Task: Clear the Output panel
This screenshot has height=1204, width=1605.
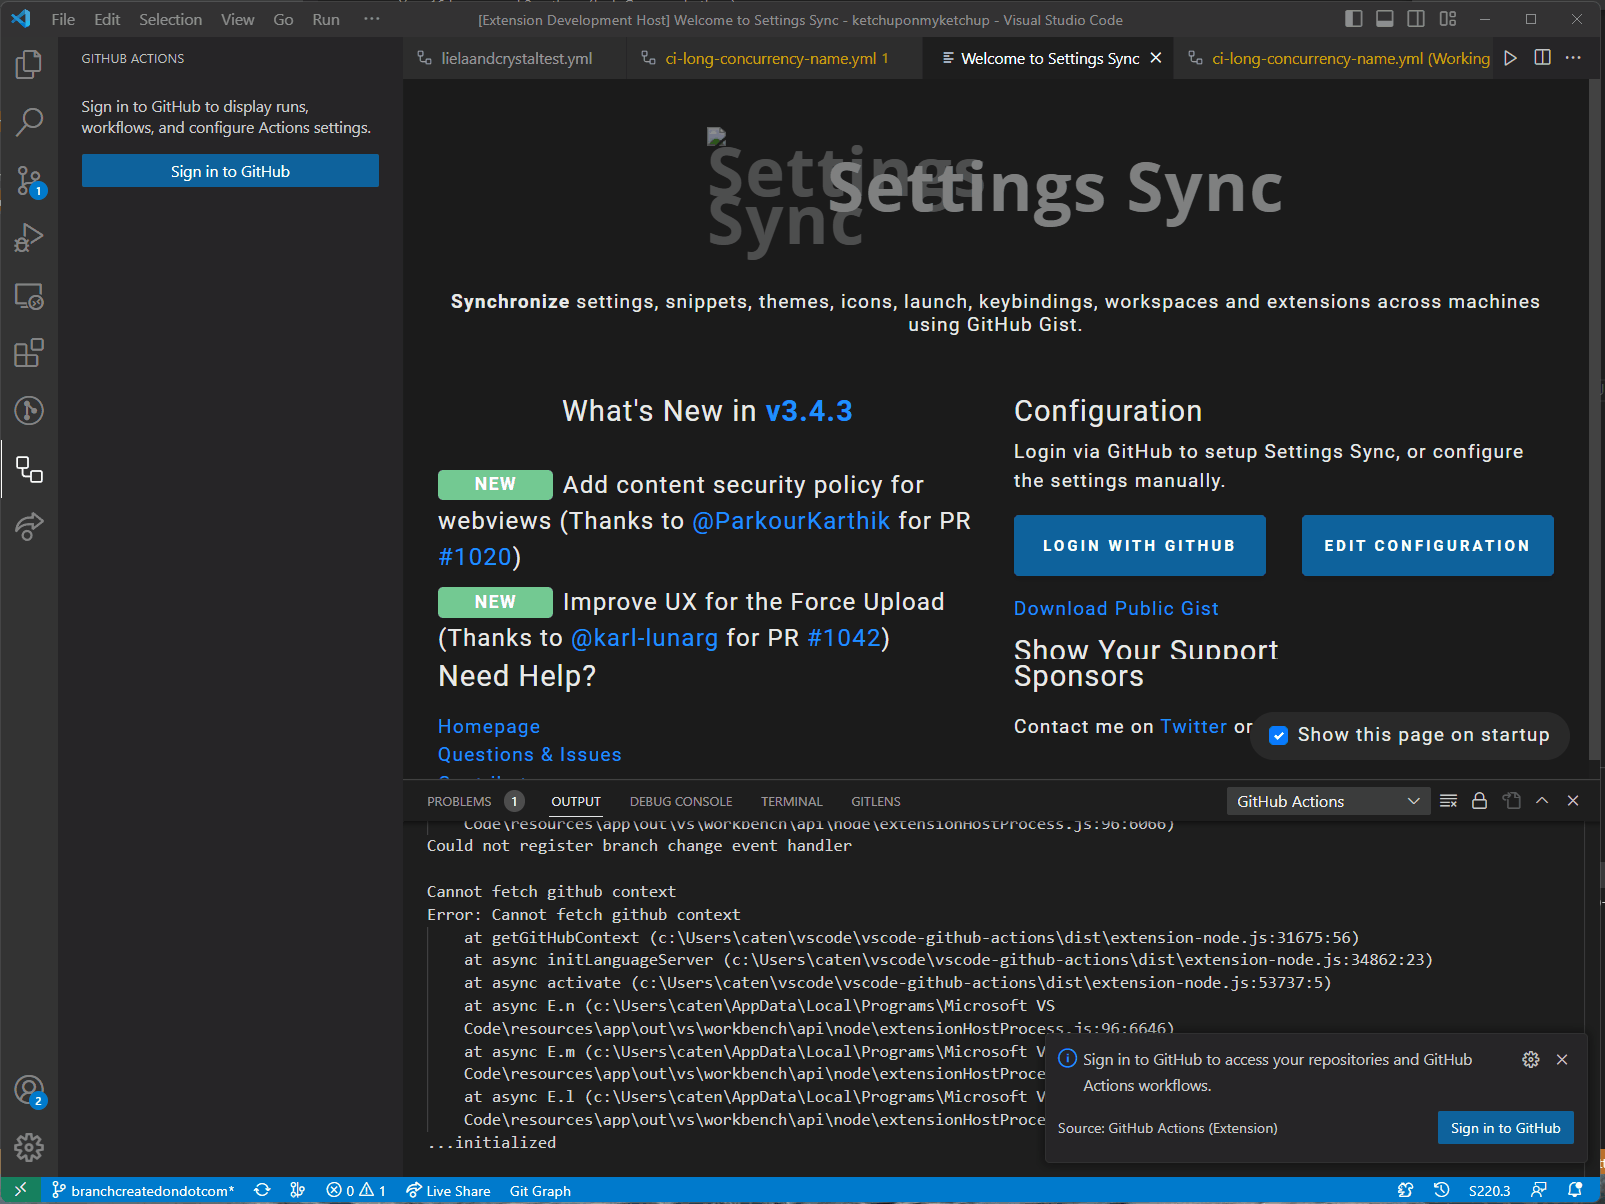Action: [x=1448, y=801]
